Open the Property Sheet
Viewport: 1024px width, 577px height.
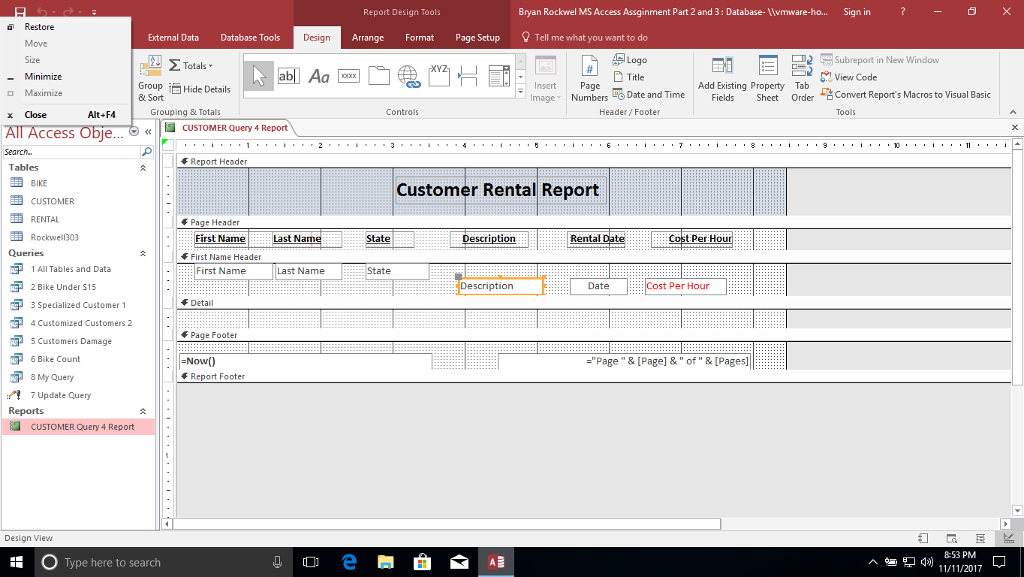pyautogui.click(x=767, y=78)
